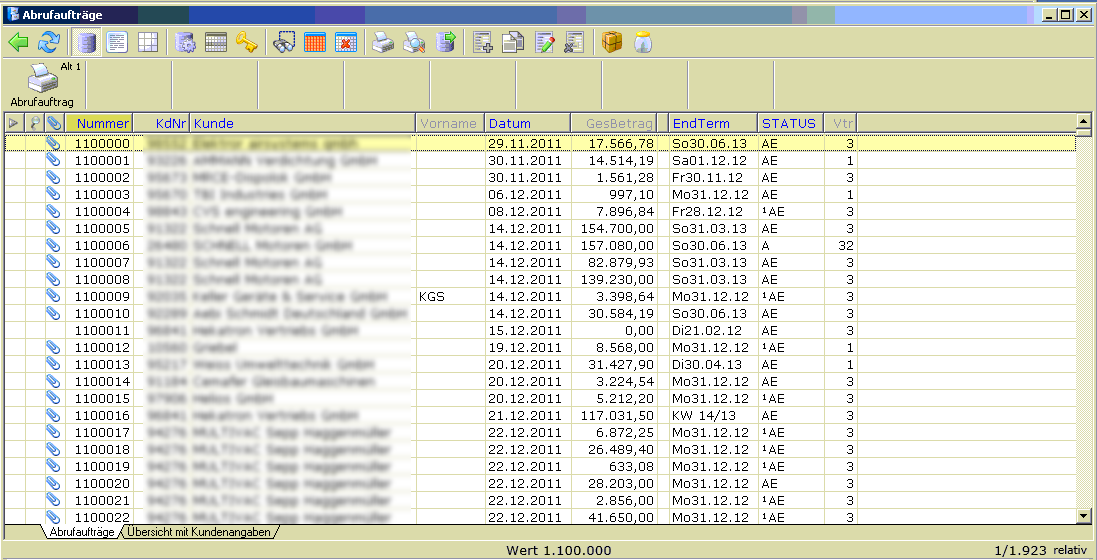Screen dimensions: 1097x560
Task: Click the green back arrow icon
Action: (x=18, y=42)
